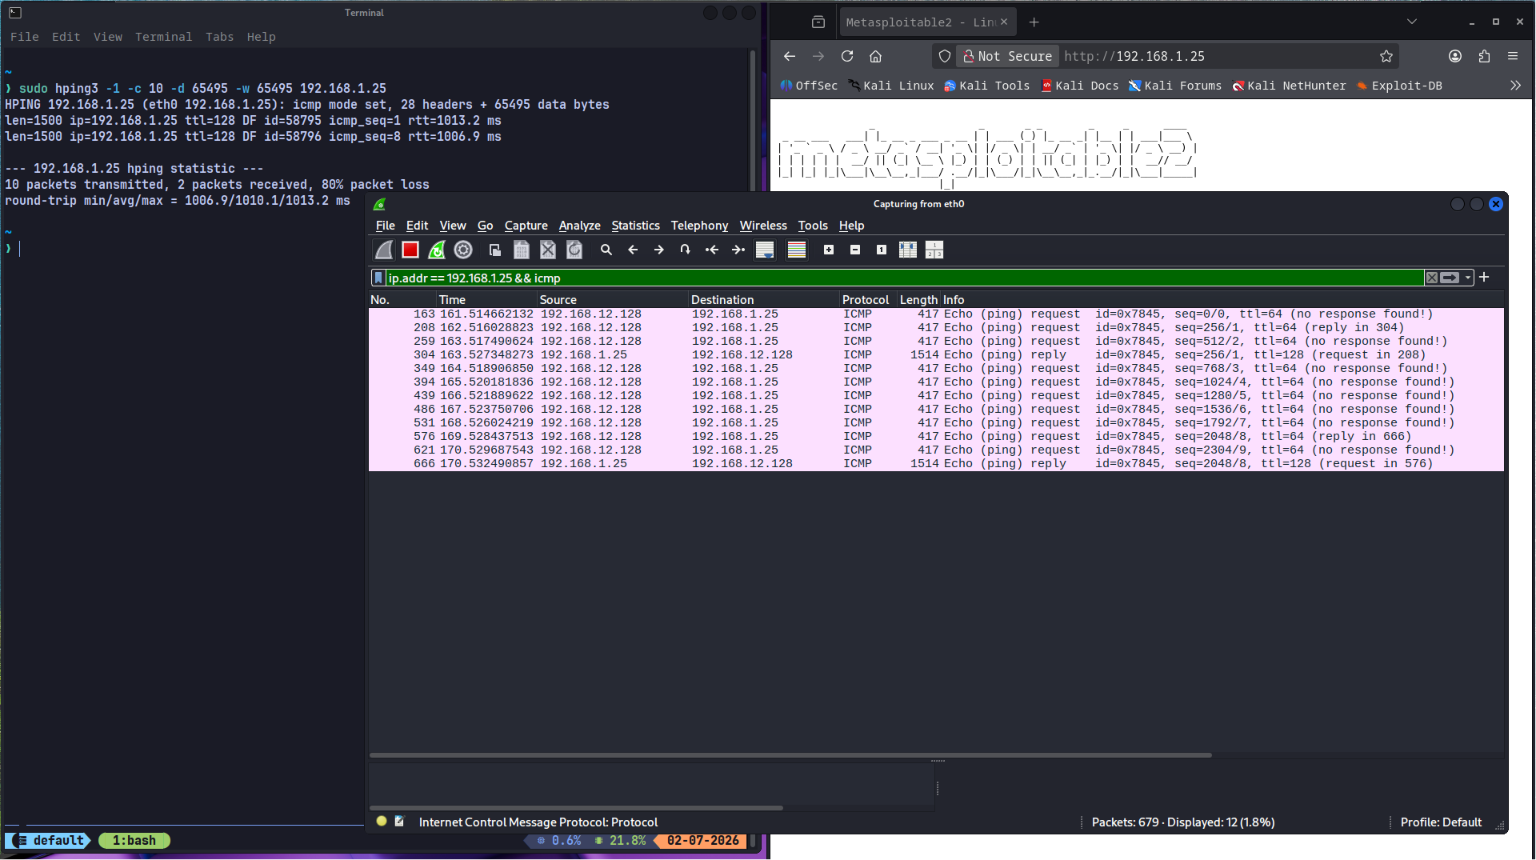The image size is (1536, 860).
Task: Open Terminal window Tabs menu
Action: click(219, 37)
